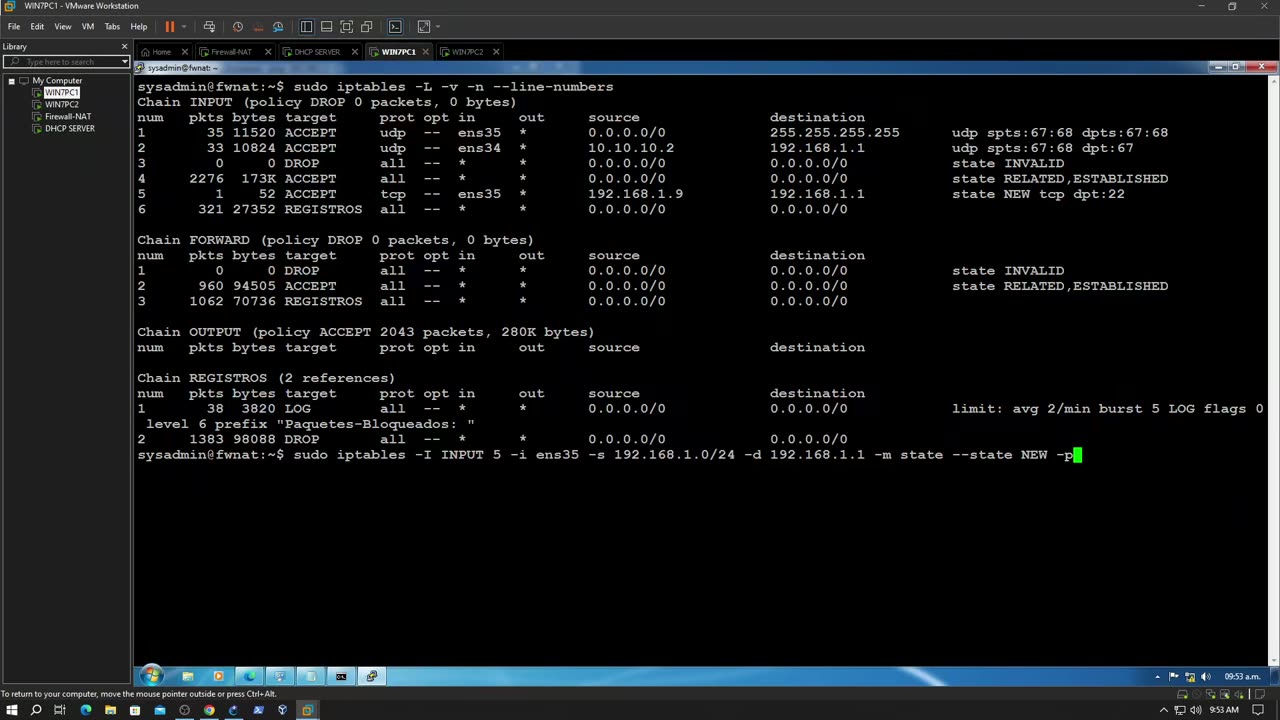This screenshot has height=720, width=1280.
Task: Open the power options dropdown beside pause
Action: pyautogui.click(x=183, y=27)
